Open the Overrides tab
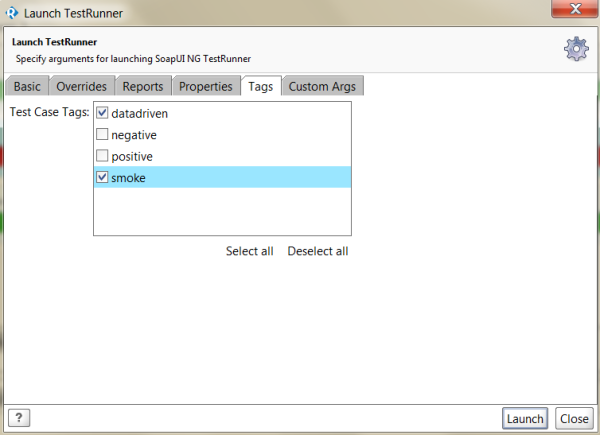 [82, 86]
